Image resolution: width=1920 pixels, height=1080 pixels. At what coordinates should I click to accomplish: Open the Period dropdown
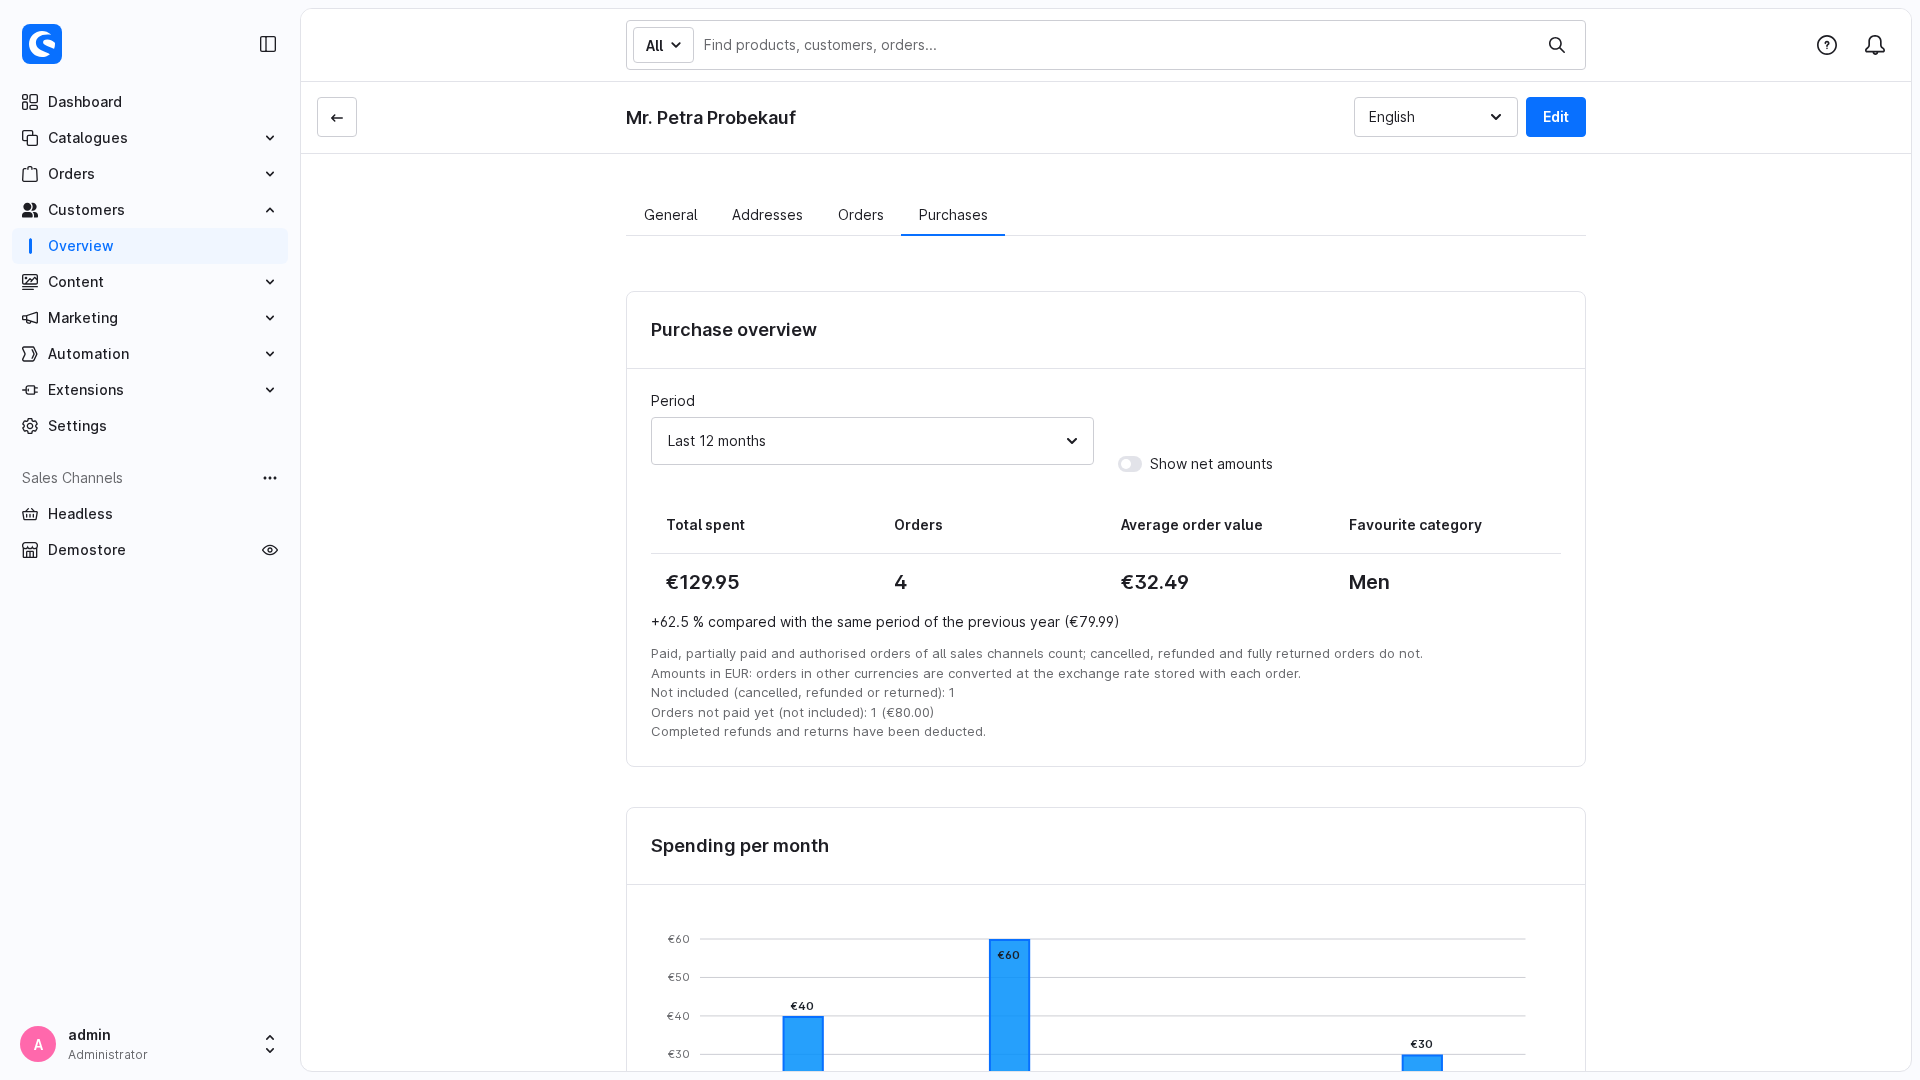pyautogui.click(x=872, y=441)
